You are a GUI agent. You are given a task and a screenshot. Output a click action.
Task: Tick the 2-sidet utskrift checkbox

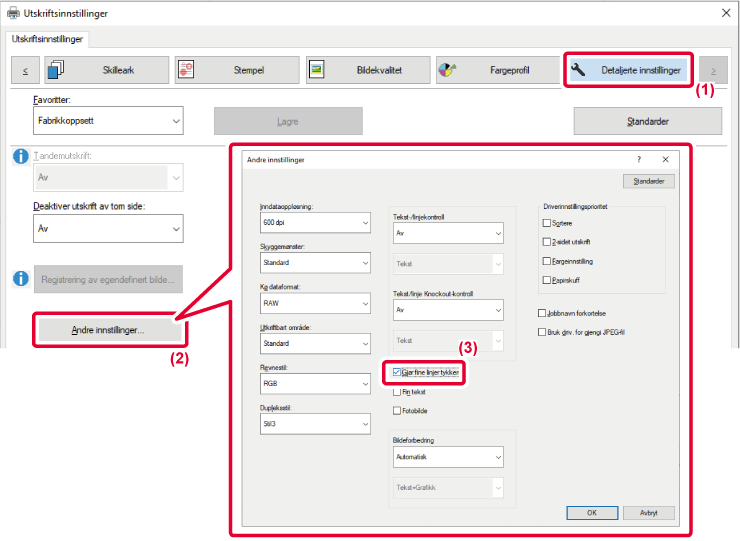coord(545,242)
